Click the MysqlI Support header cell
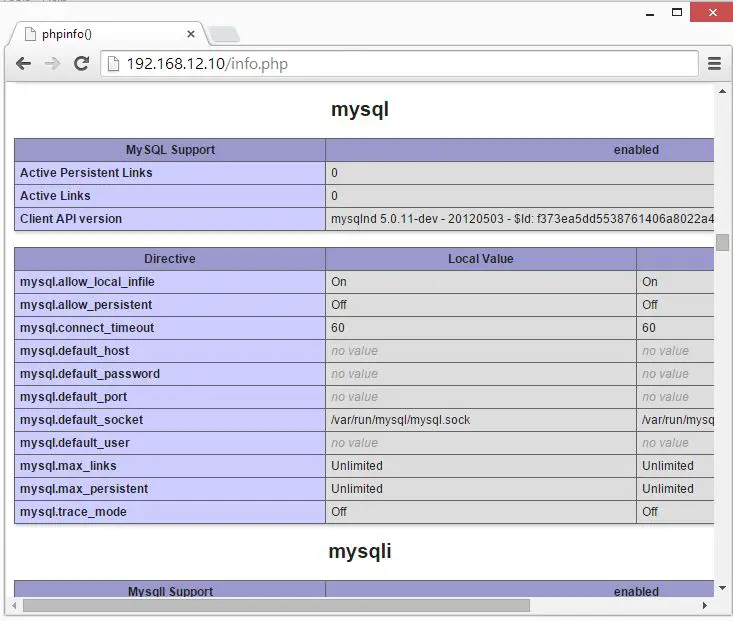Screen dimensions: 733x621 tap(170, 589)
